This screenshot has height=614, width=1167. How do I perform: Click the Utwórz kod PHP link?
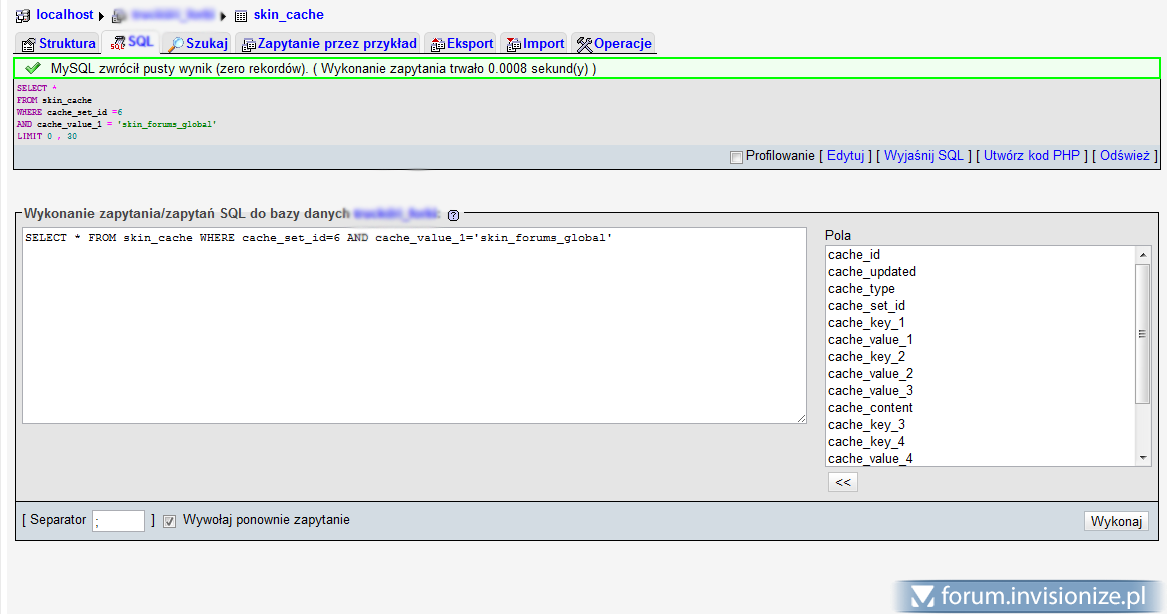click(x=1032, y=156)
